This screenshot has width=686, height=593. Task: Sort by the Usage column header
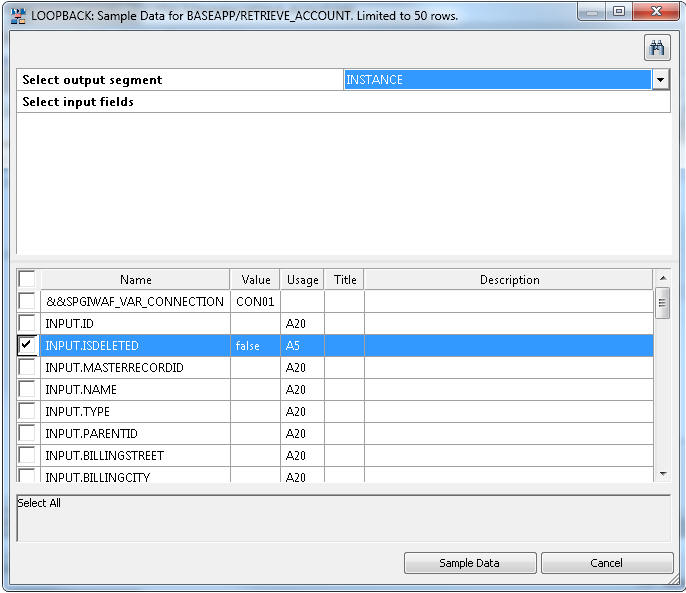pos(302,279)
